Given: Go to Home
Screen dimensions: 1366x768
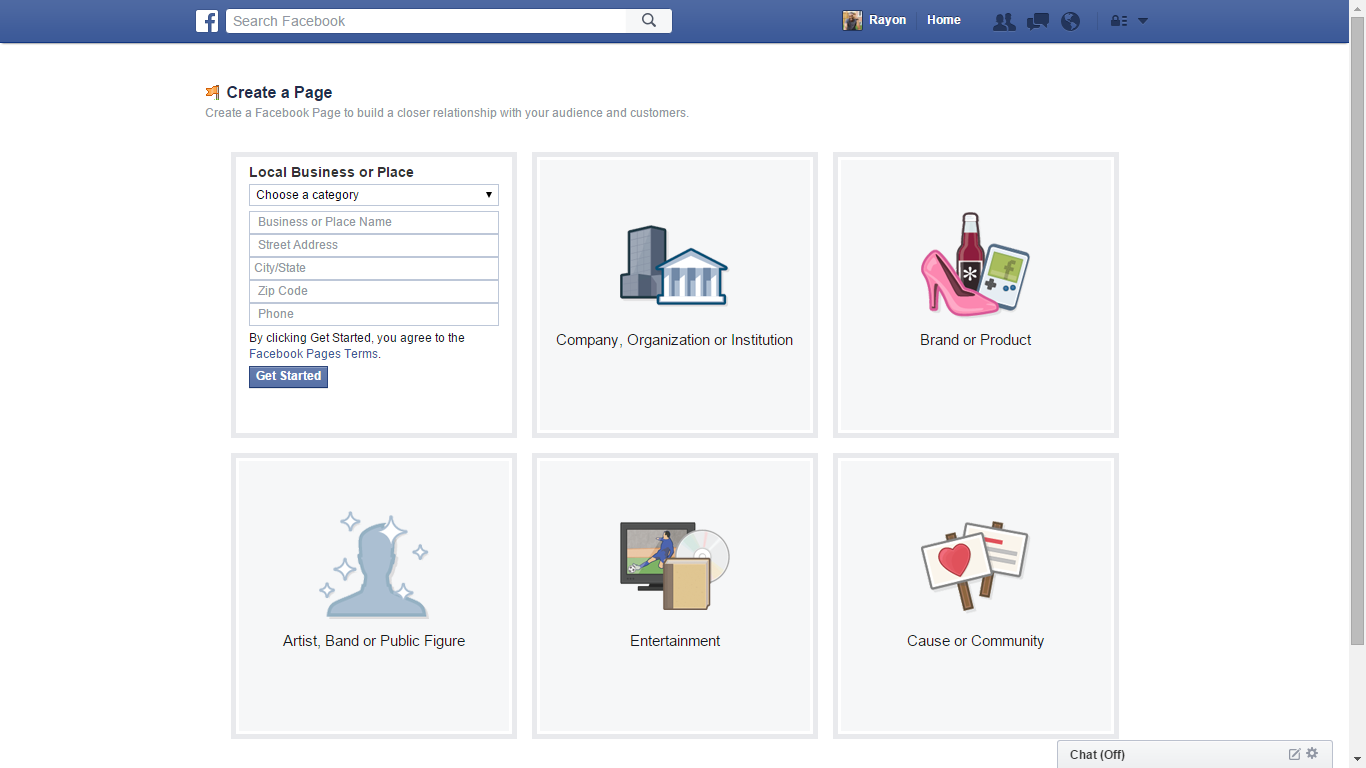Looking at the screenshot, I should [x=944, y=20].
